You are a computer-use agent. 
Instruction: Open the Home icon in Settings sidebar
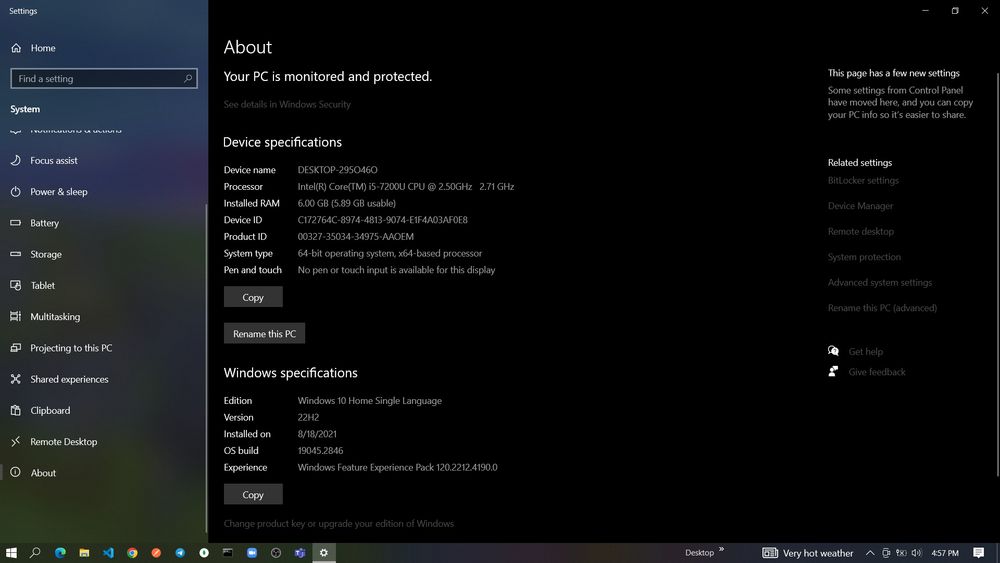point(17,48)
